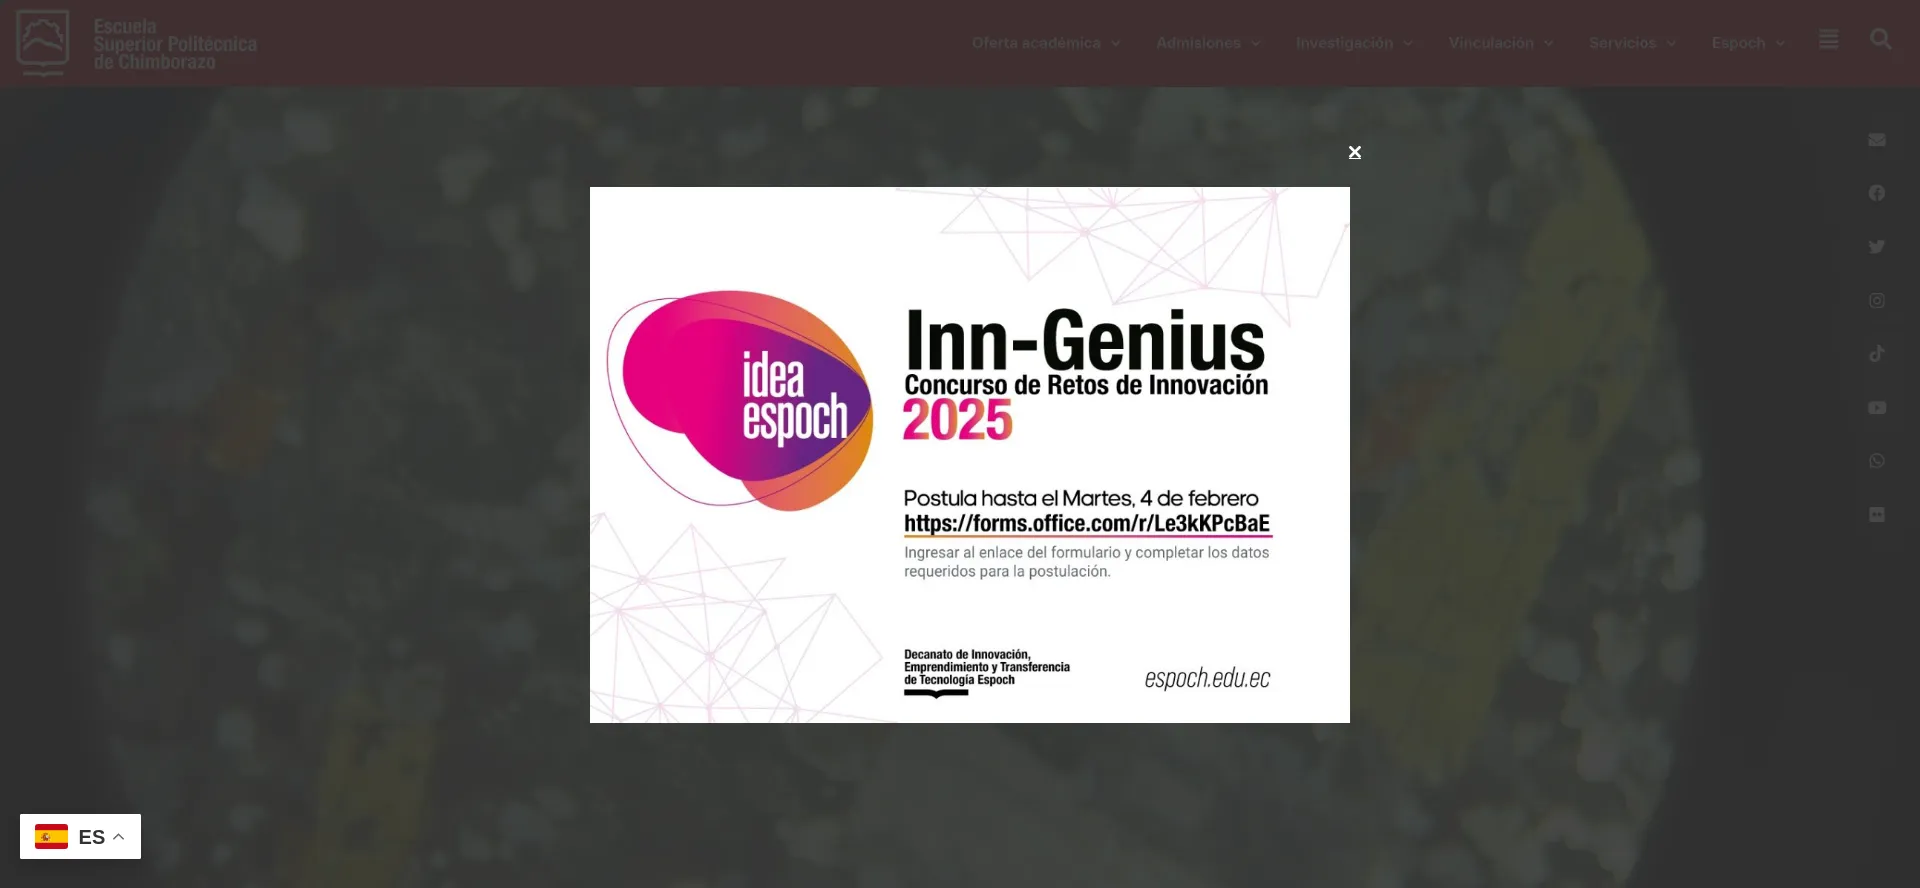Expand the Investigación menu
1920x888 pixels.
[x=1354, y=43]
